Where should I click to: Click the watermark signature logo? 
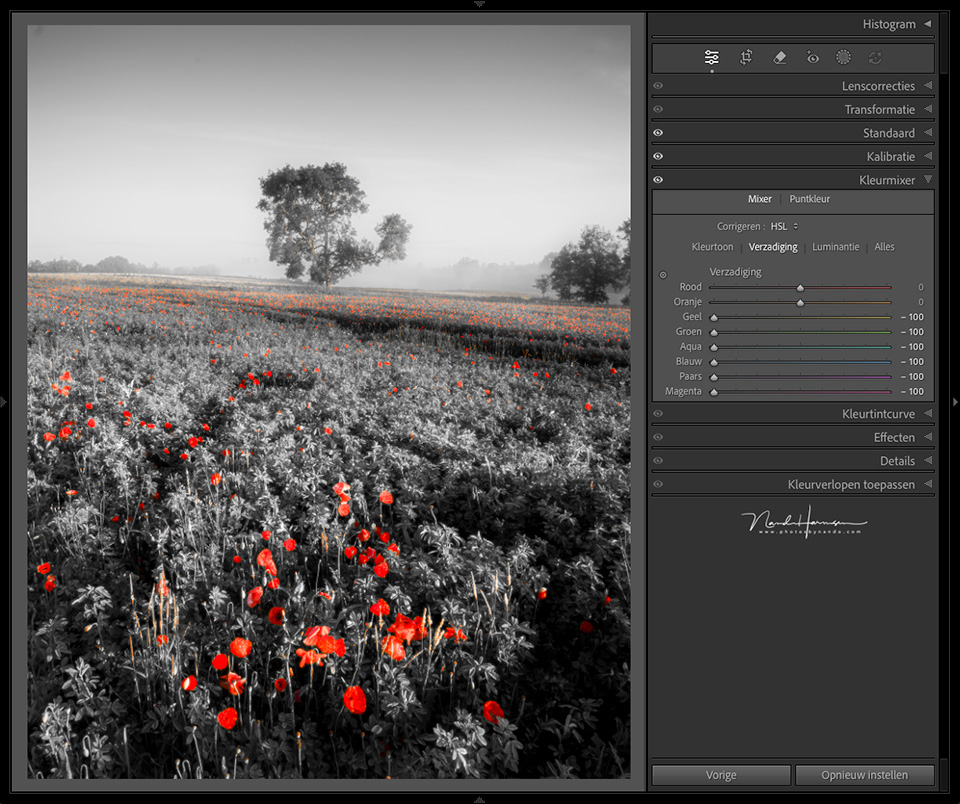pyautogui.click(x=803, y=522)
